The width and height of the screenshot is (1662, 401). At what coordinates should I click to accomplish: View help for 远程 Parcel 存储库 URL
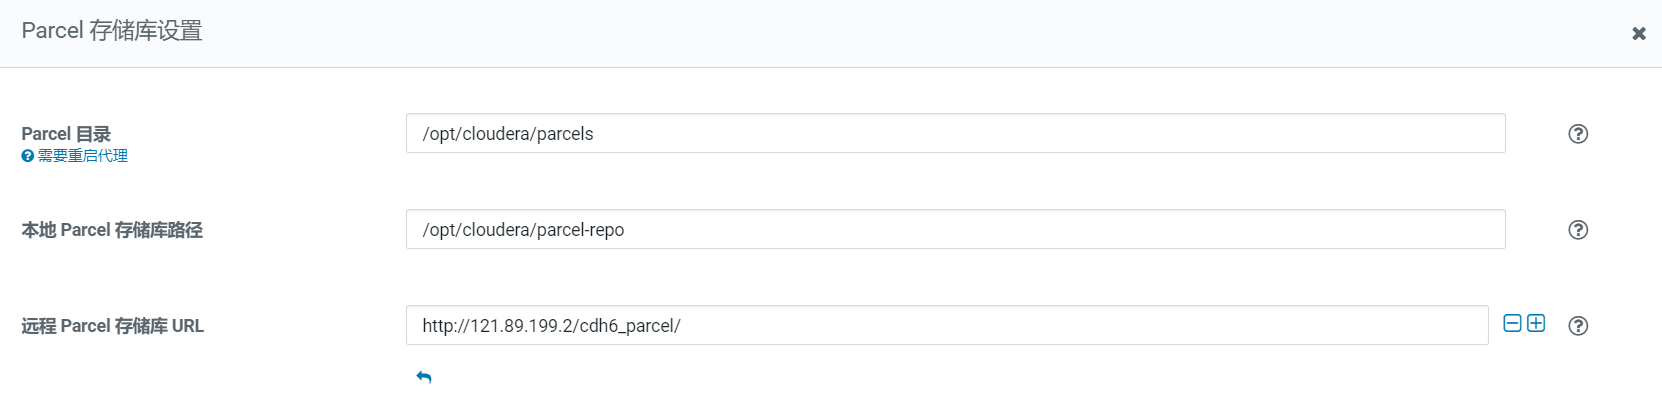[1578, 326]
